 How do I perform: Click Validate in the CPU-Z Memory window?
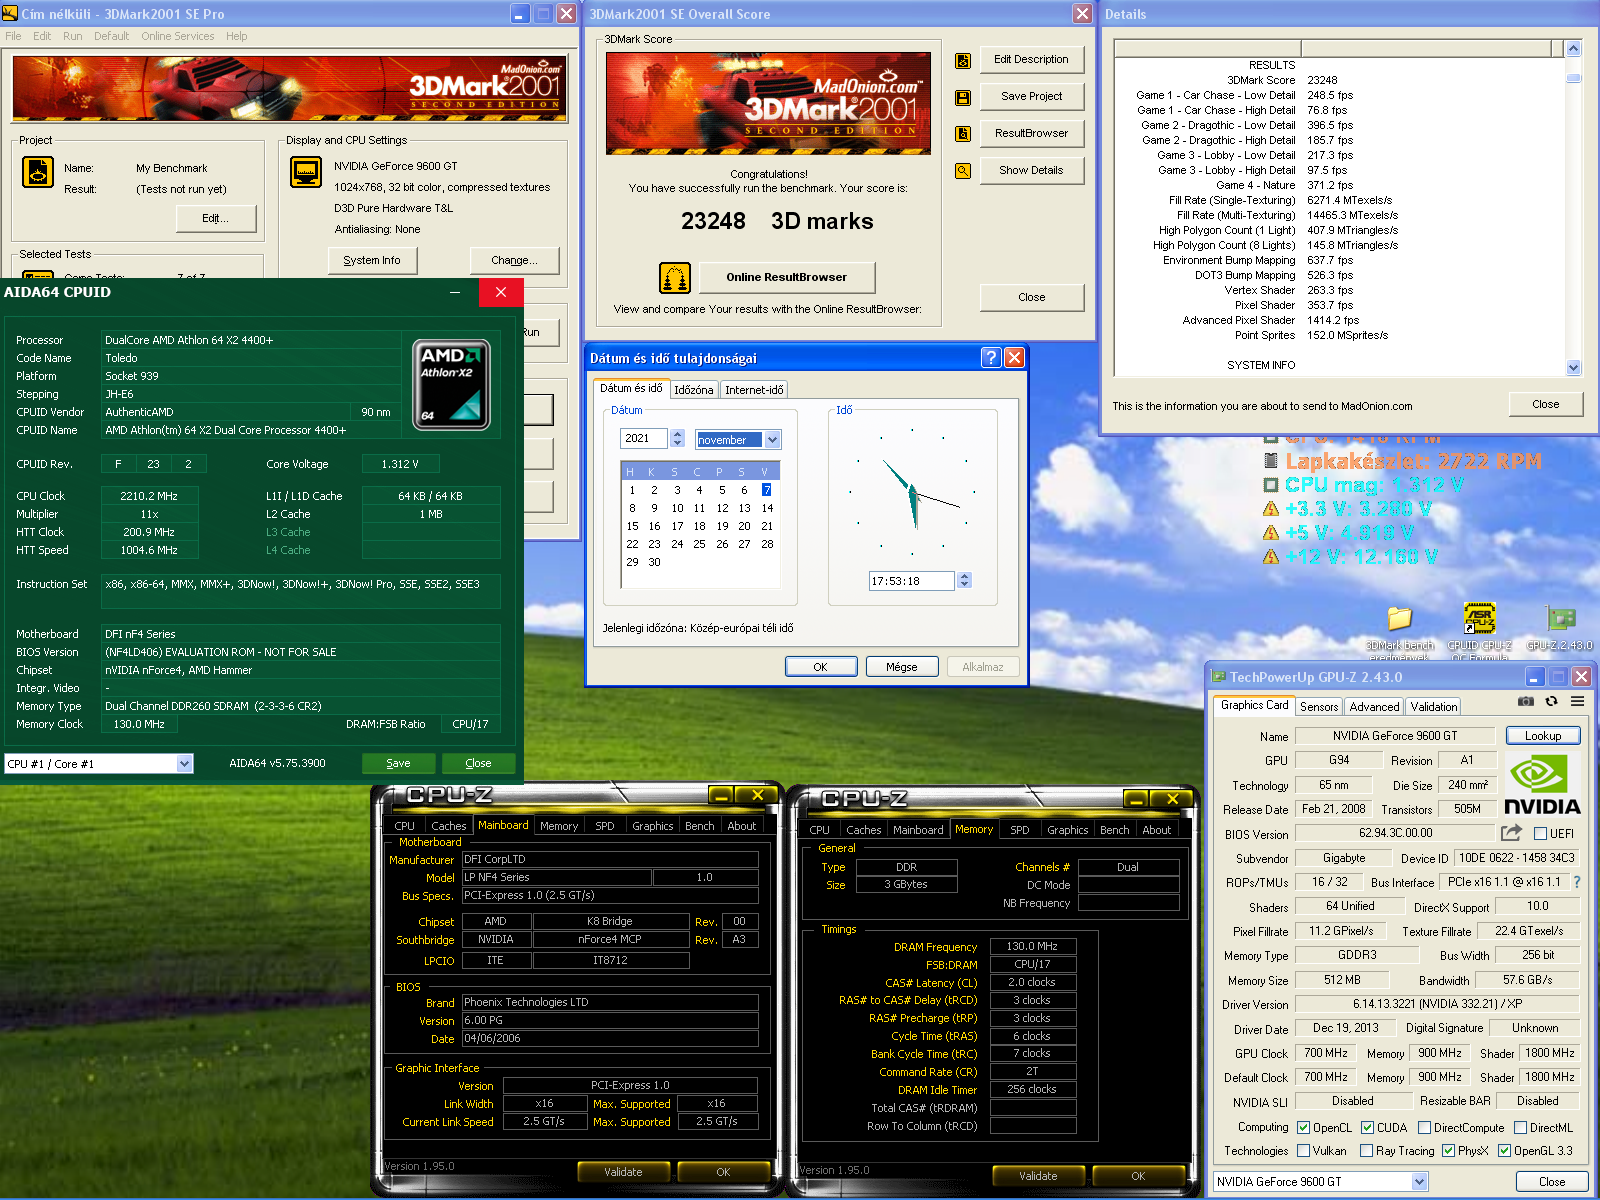[1038, 1176]
